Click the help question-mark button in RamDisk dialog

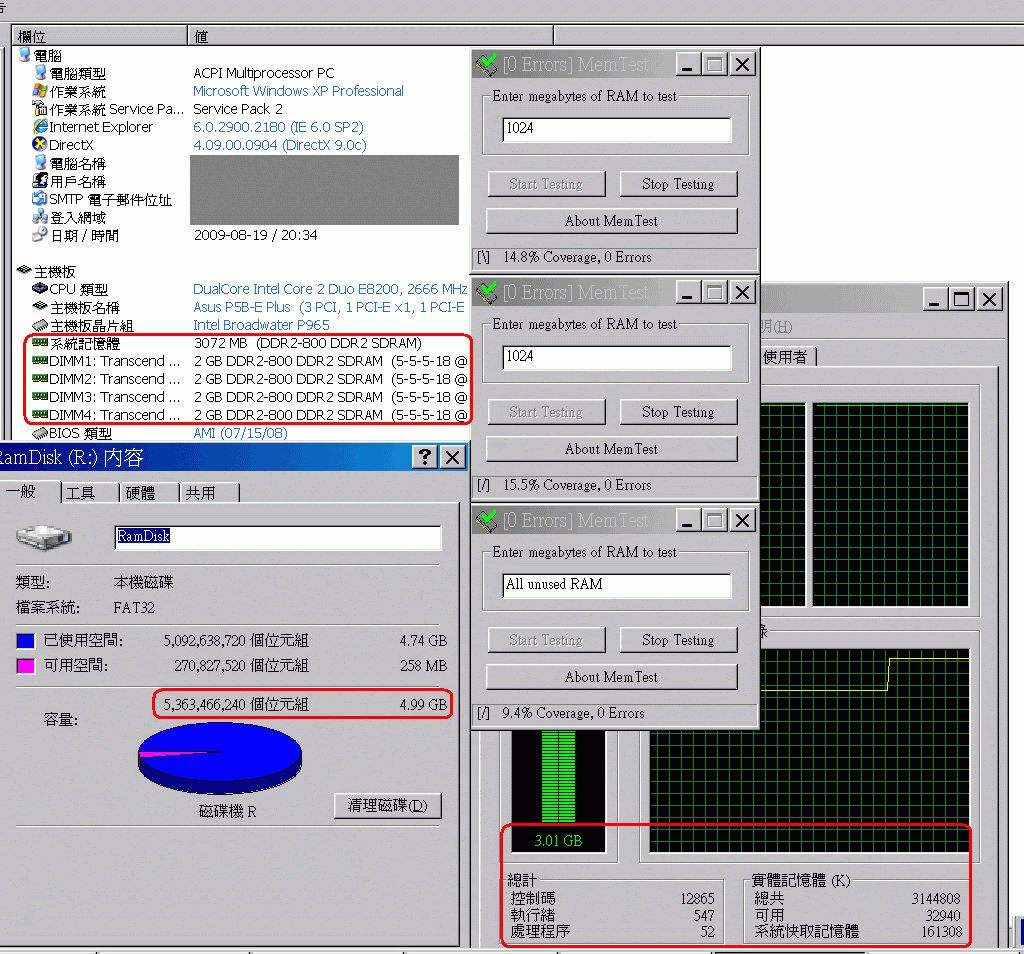[x=425, y=457]
